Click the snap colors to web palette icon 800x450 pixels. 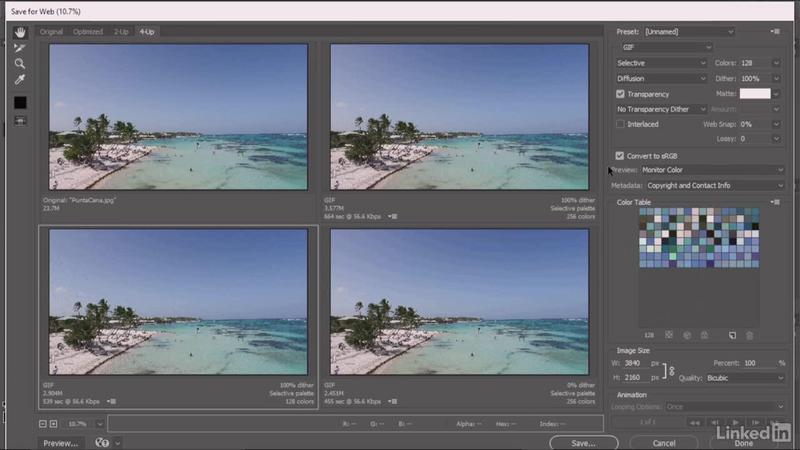(x=687, y=335)
